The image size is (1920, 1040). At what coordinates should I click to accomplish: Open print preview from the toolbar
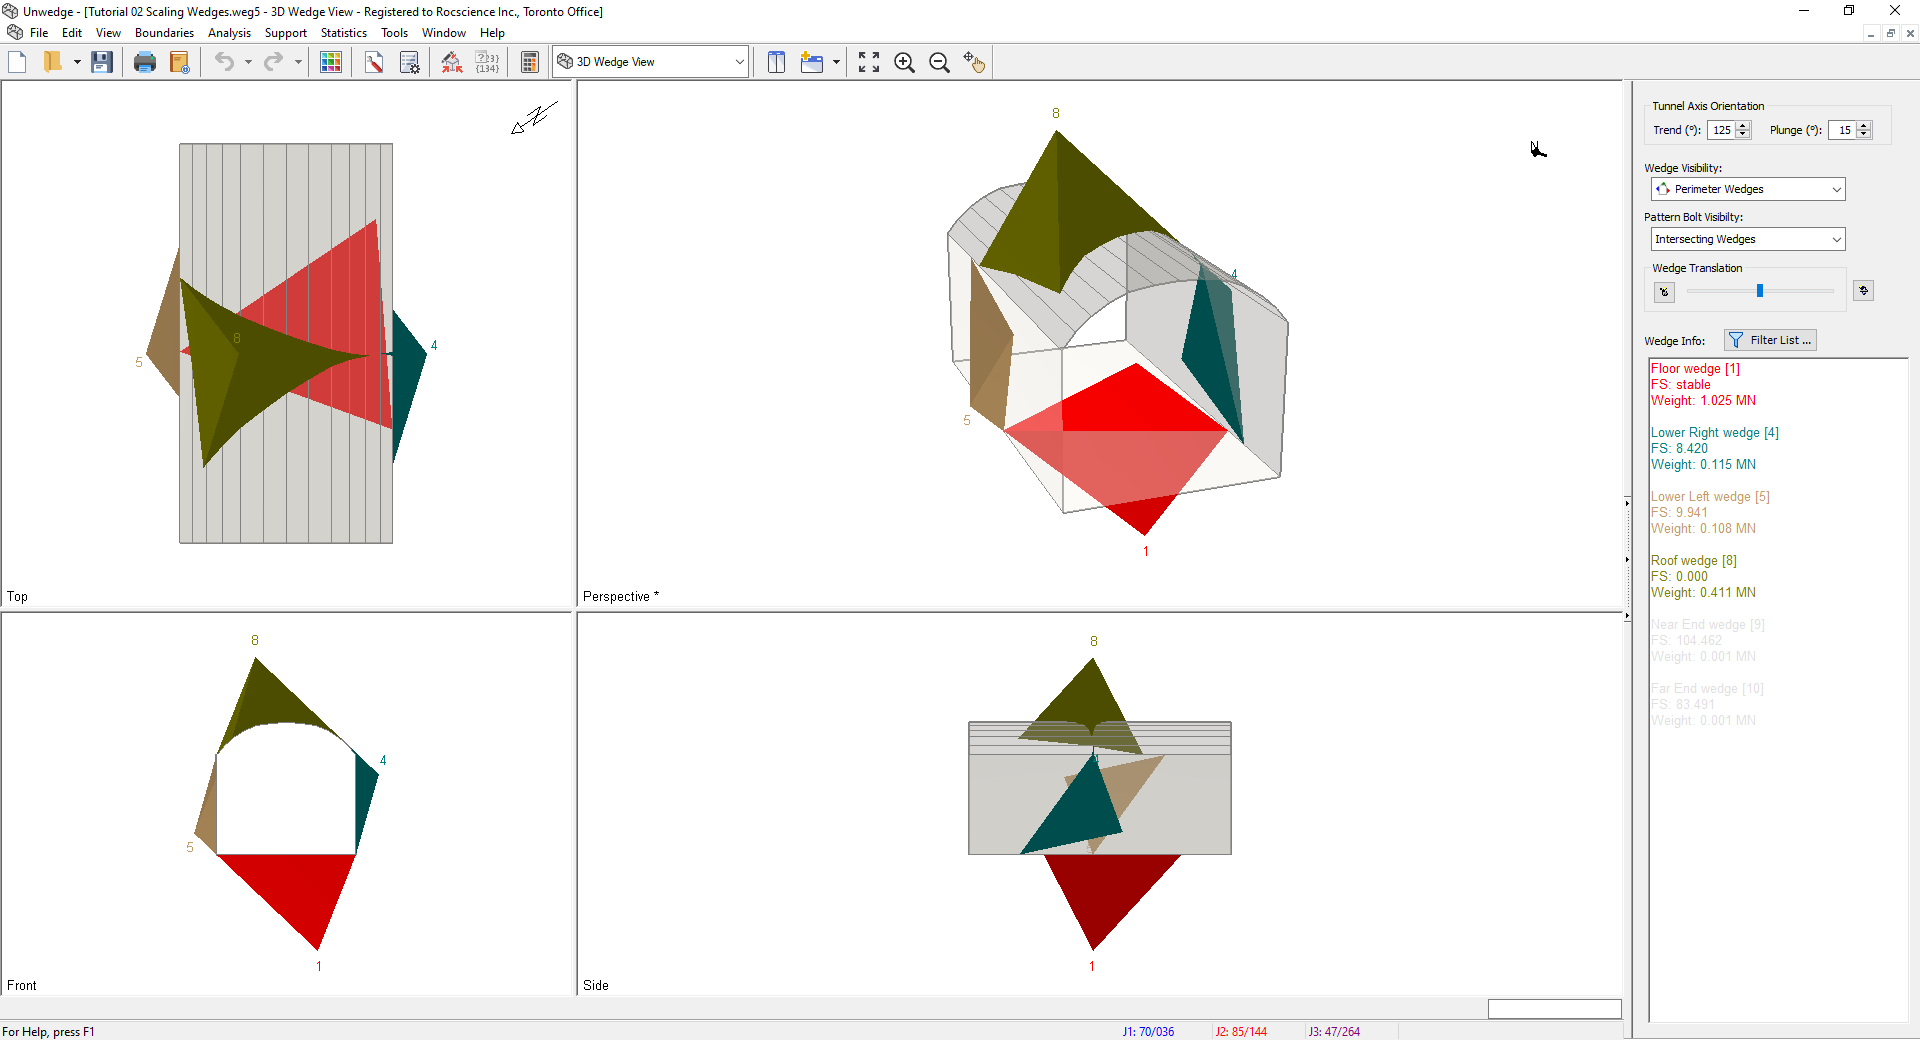[180, 62]
